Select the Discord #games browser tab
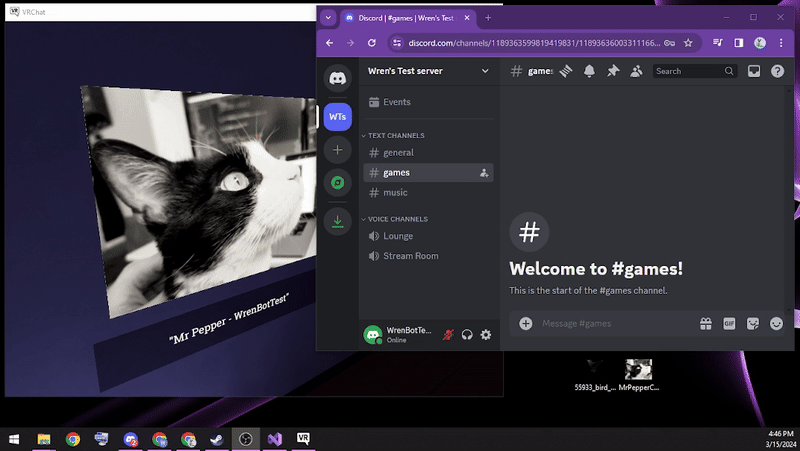The width and height of the screenshot is (800, 451). click(407, 18)
